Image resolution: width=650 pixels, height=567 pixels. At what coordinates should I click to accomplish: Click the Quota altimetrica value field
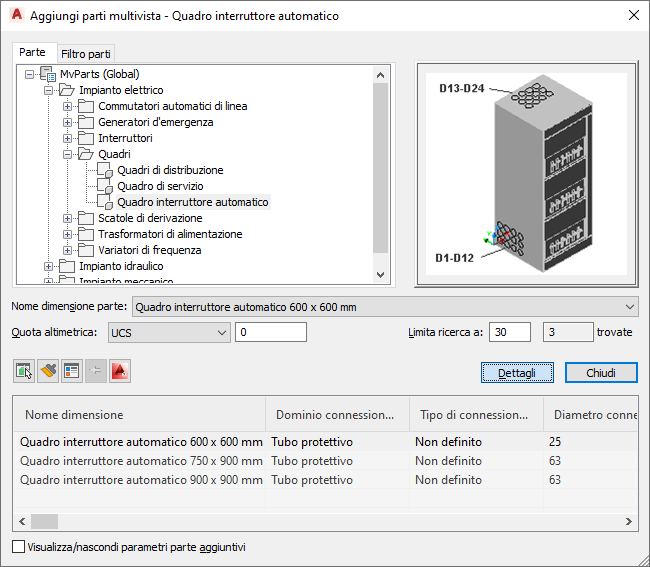[x=271, y=332]
